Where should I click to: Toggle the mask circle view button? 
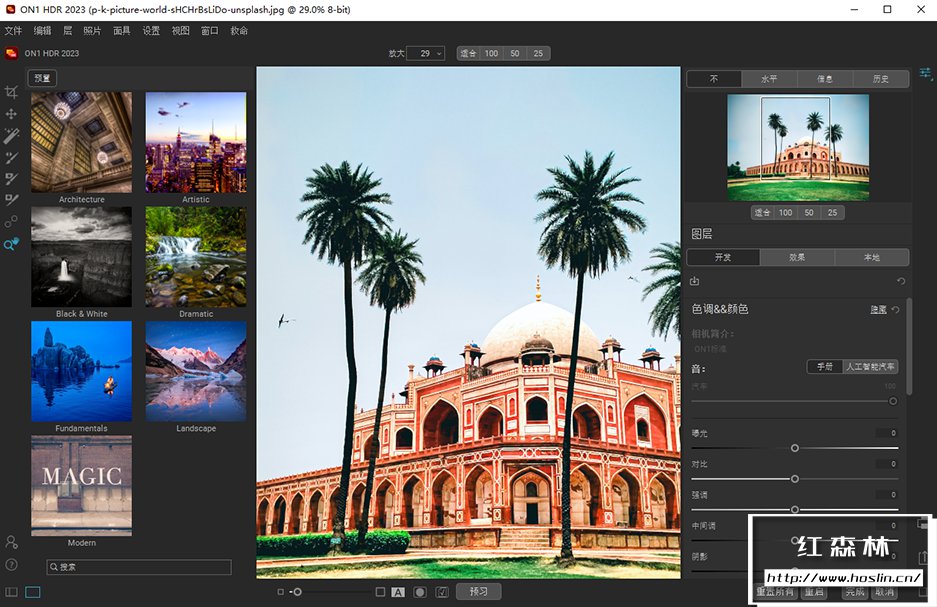point(420,592)
